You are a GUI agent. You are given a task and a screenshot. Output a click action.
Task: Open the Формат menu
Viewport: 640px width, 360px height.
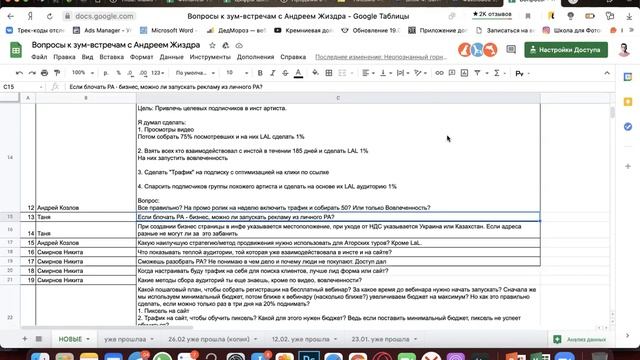(x=142, y=57)
